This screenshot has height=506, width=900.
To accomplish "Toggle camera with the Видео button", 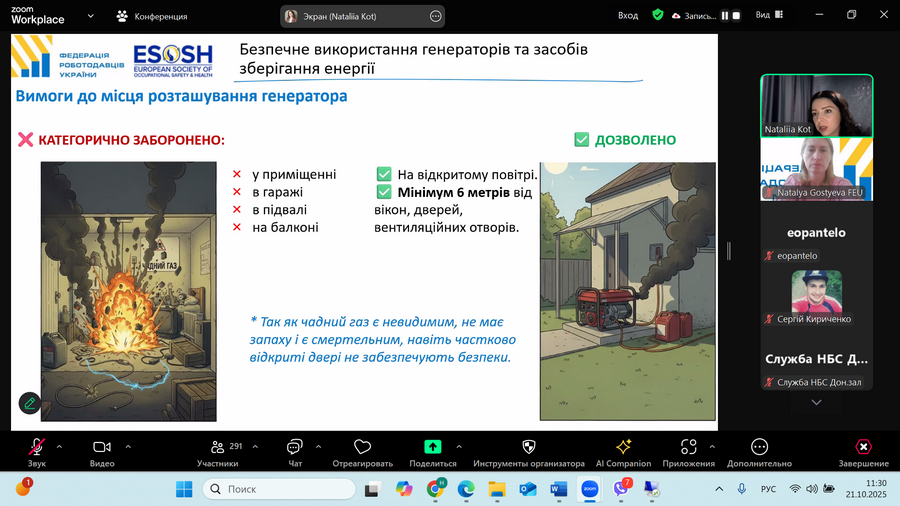I will click(102, 447).
